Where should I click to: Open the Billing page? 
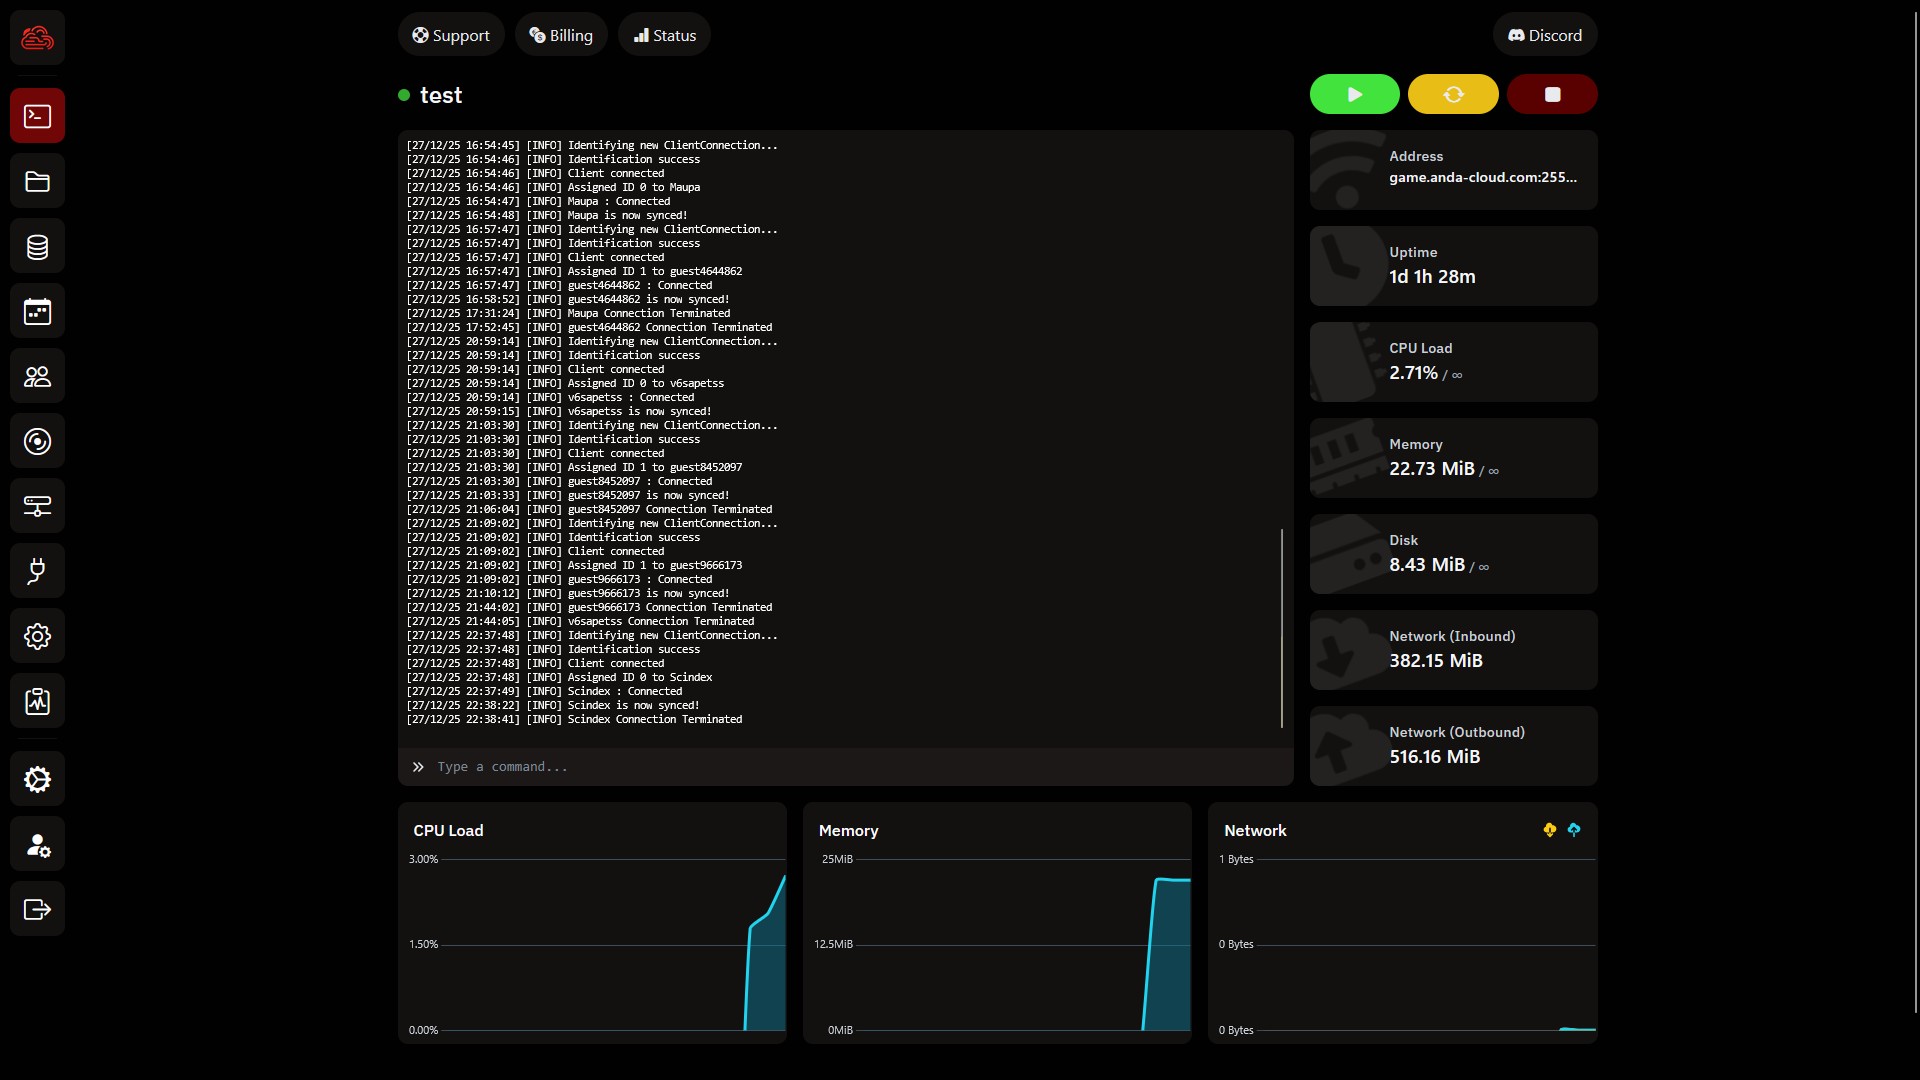click(x=561, y=35)
